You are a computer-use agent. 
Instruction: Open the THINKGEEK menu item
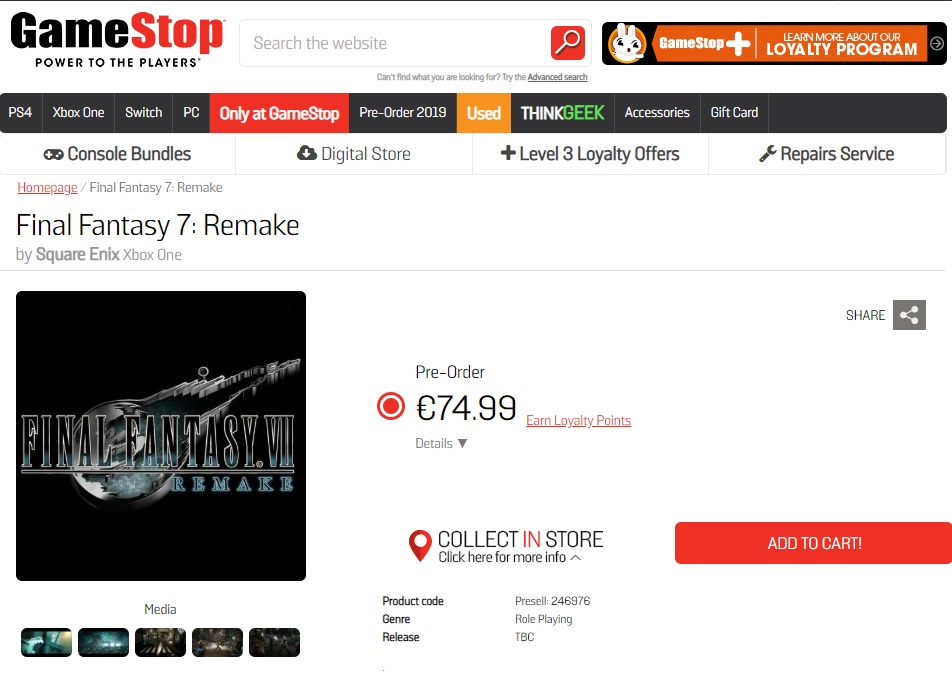563,112
